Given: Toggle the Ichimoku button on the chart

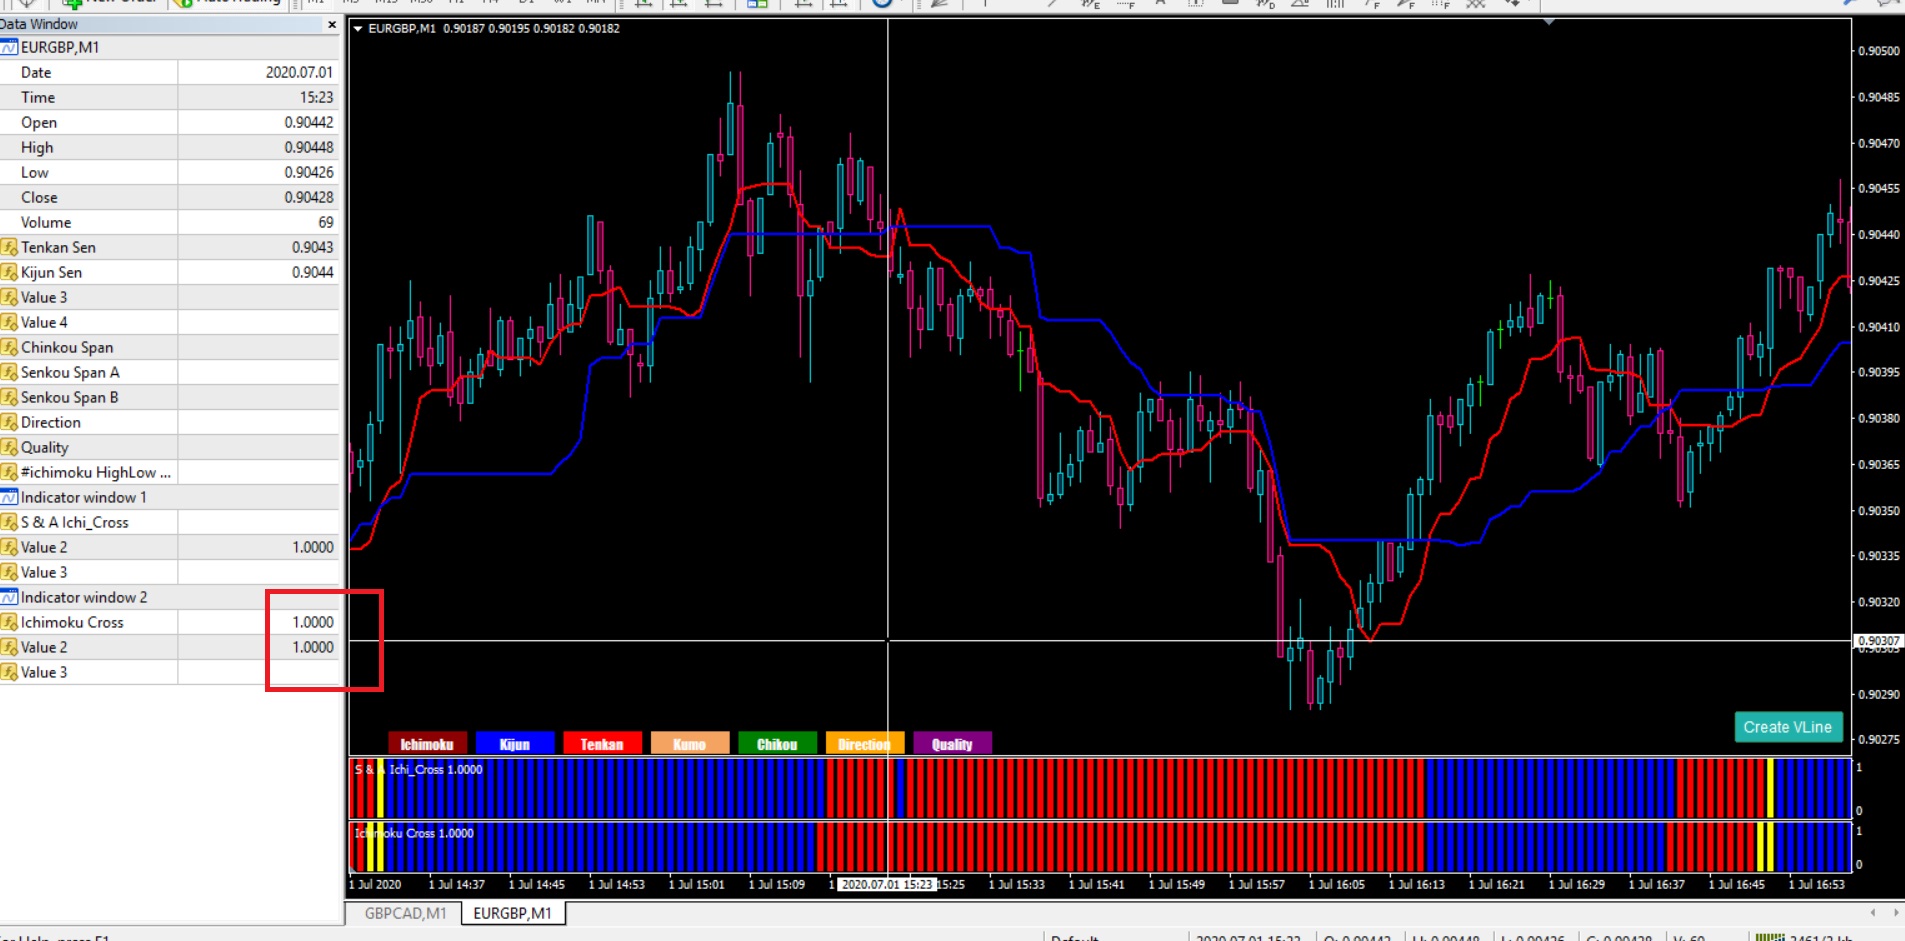Looking at the screenshot, I should click(x=427, y=744).
